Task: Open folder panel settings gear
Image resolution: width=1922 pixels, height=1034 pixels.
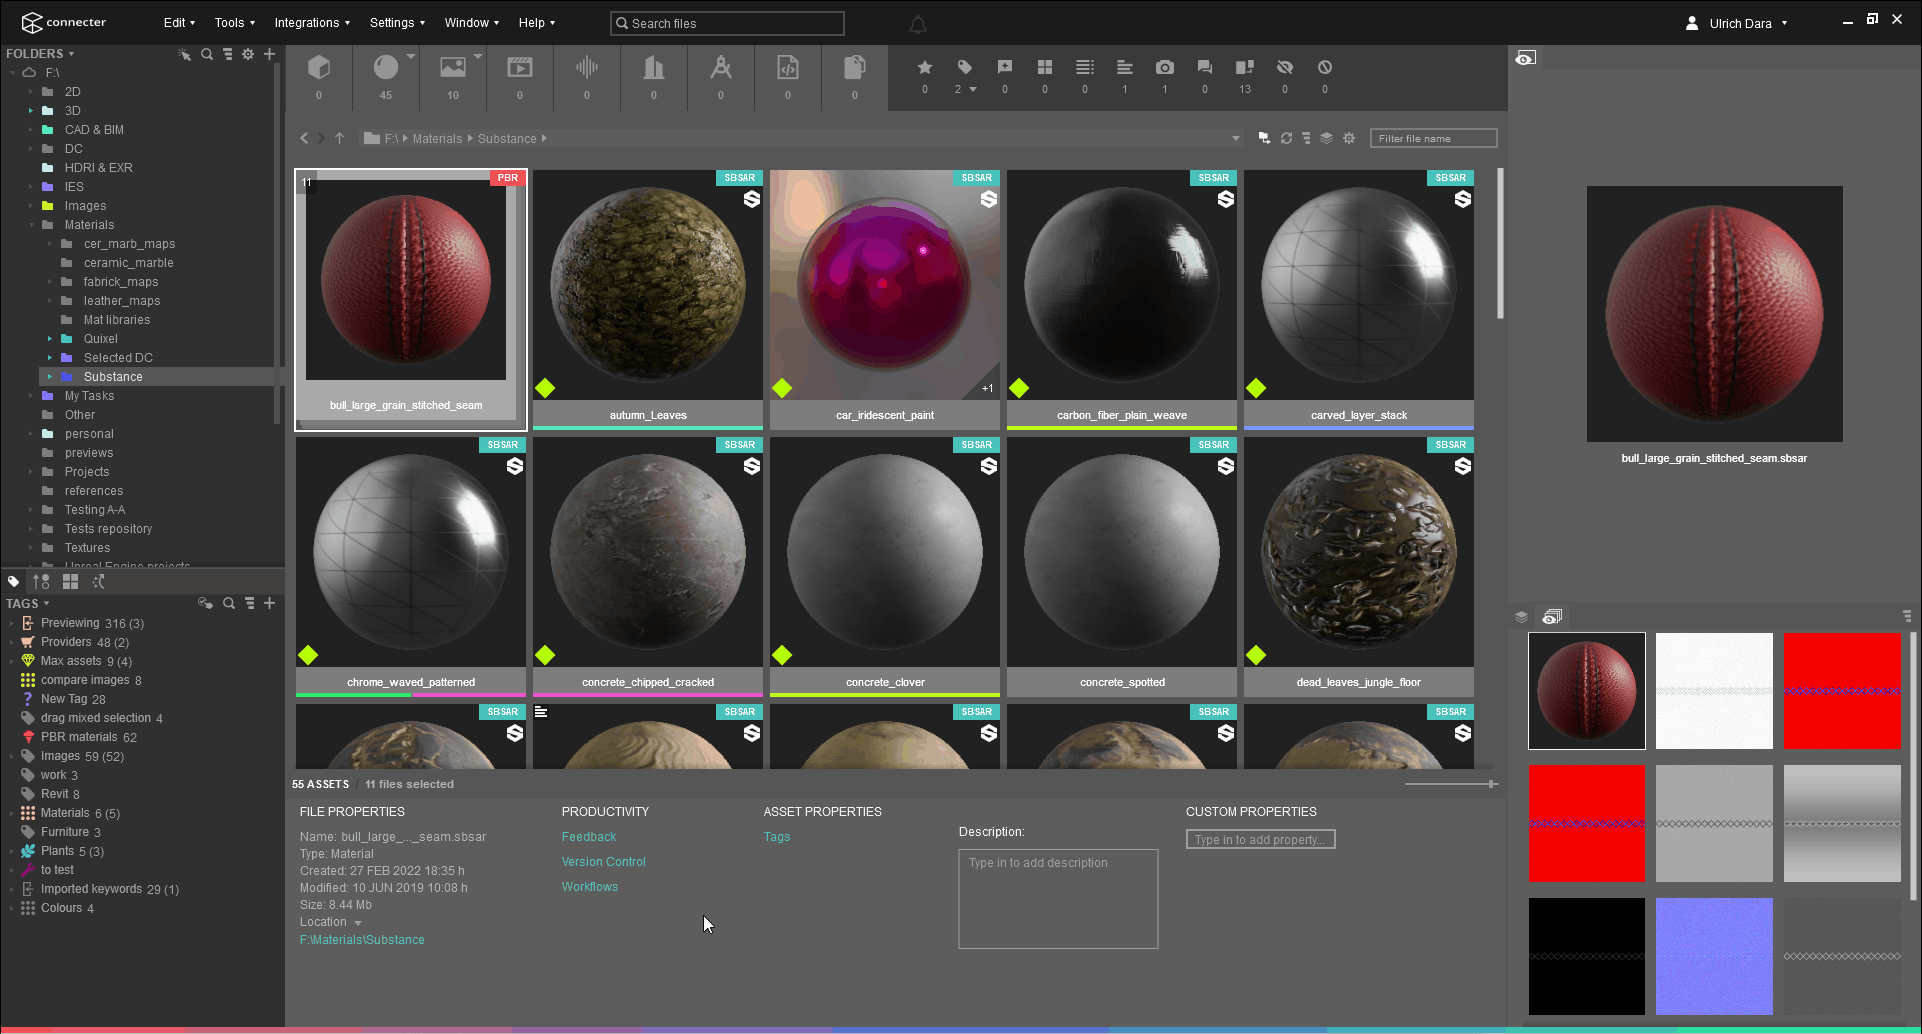Action: tap(248, 54)
